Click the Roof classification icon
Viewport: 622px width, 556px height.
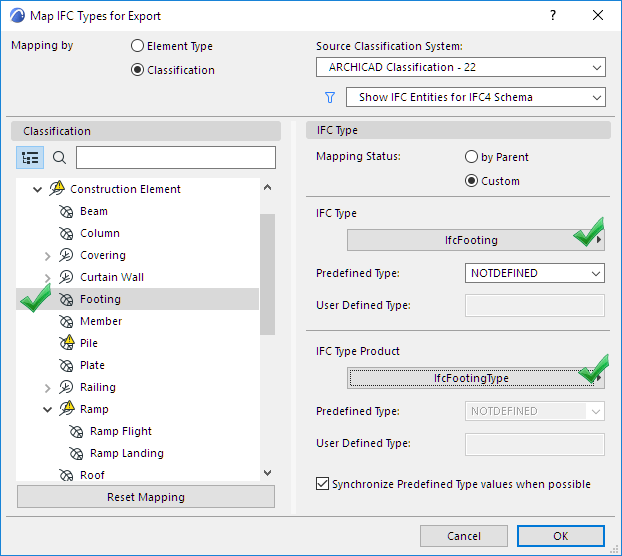coord(66,475)
